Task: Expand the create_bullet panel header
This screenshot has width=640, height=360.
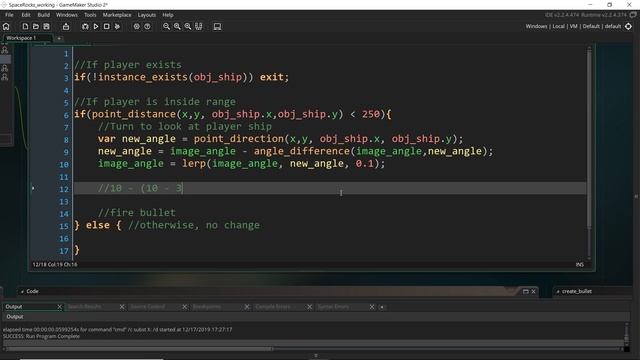Action: coord(558,291)
